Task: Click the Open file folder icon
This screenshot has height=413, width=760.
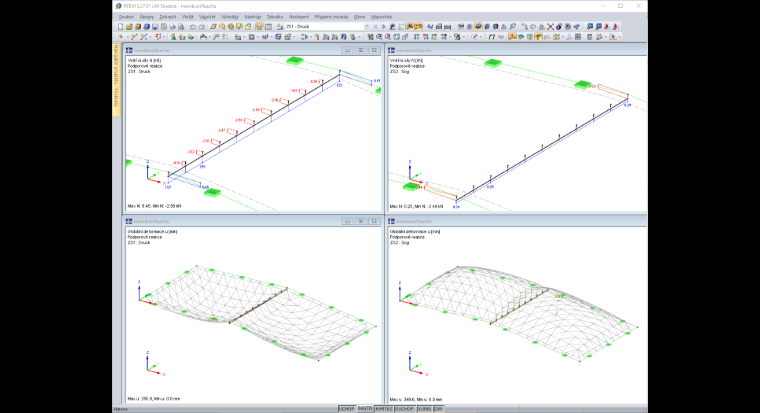Action: tap(129, 27)
